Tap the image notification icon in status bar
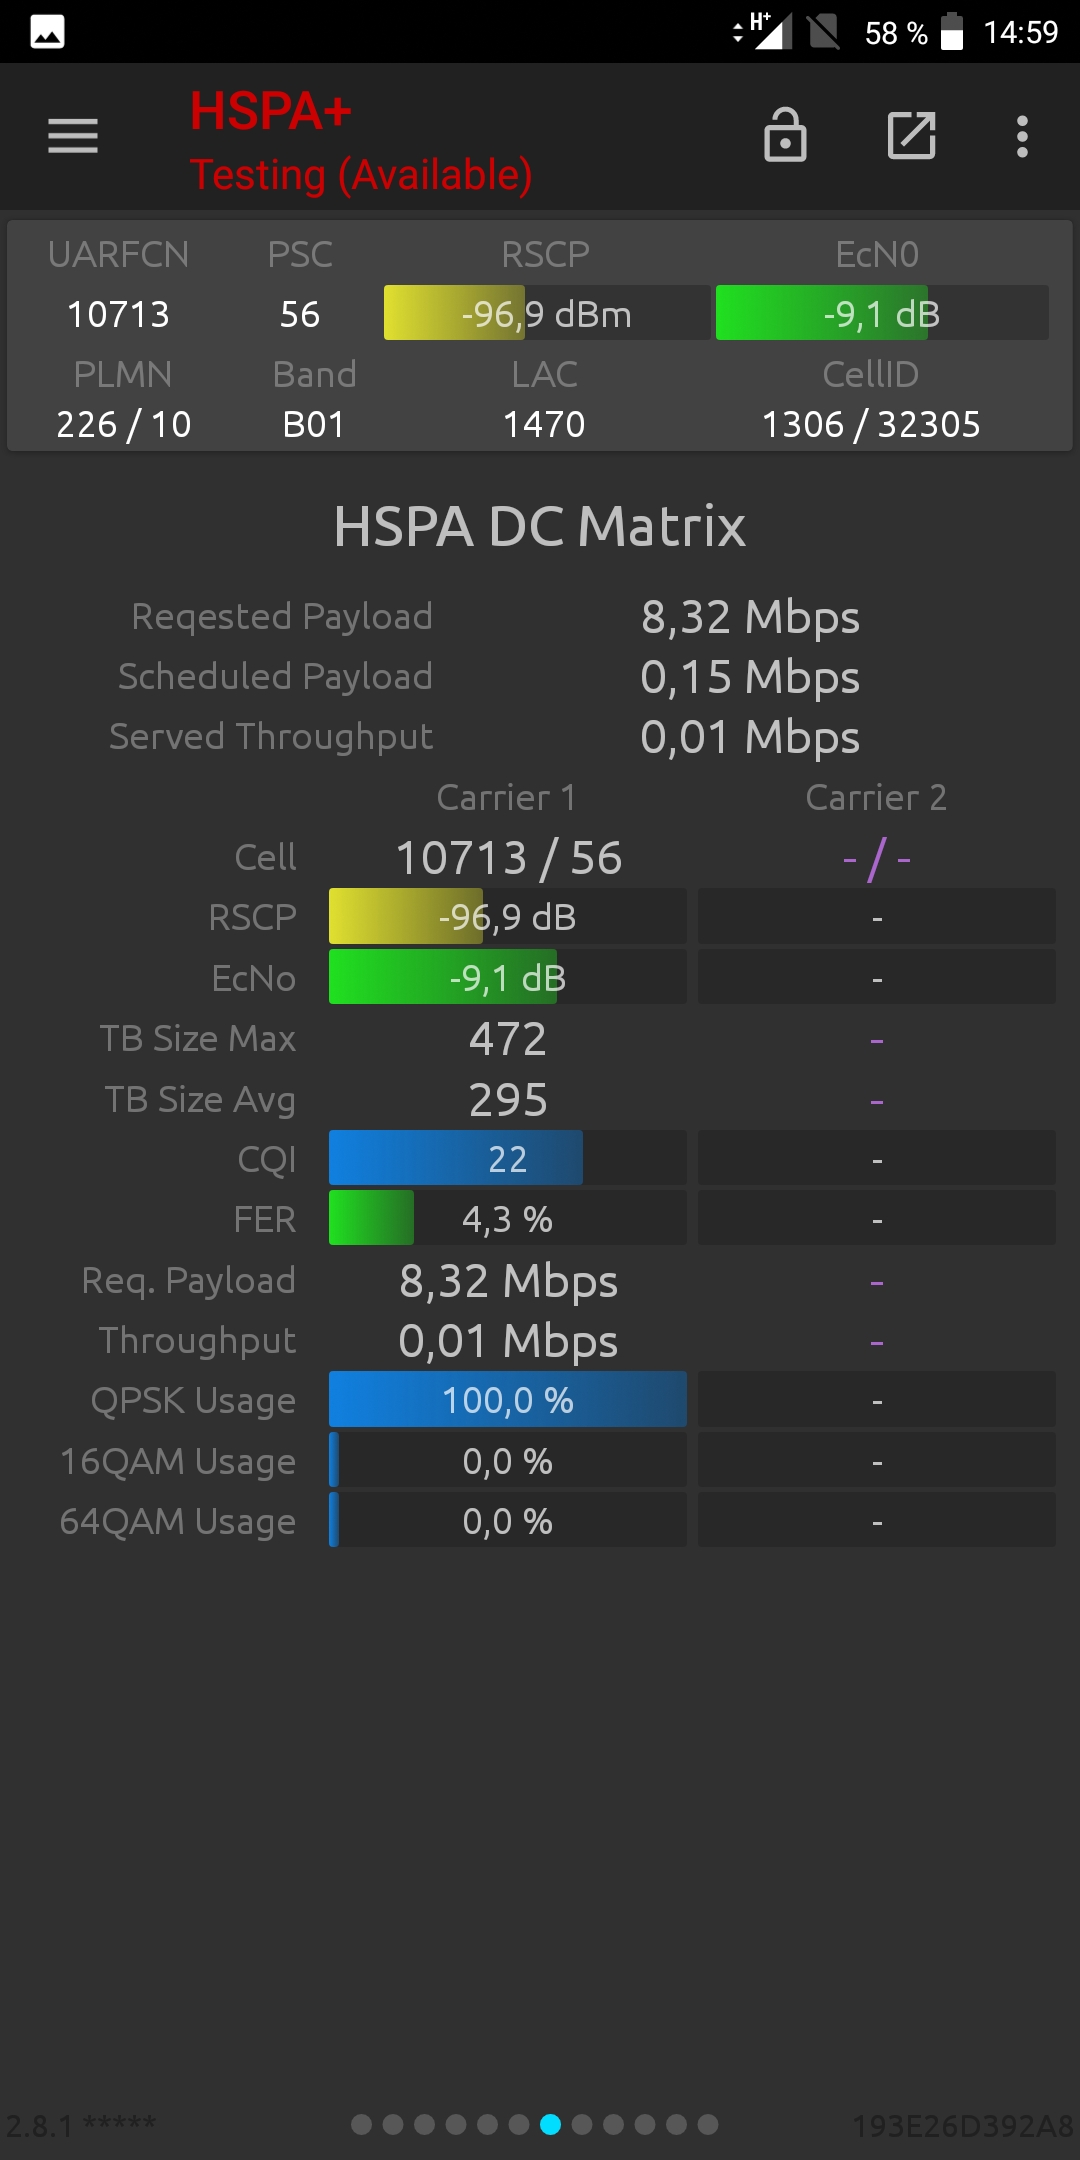Image resolution: width=1080 pixels, height=2160 pixels. point(48,32)
